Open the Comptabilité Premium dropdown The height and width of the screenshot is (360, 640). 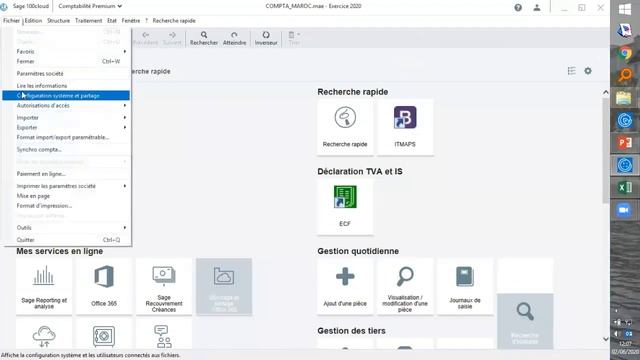pos(90,6)
